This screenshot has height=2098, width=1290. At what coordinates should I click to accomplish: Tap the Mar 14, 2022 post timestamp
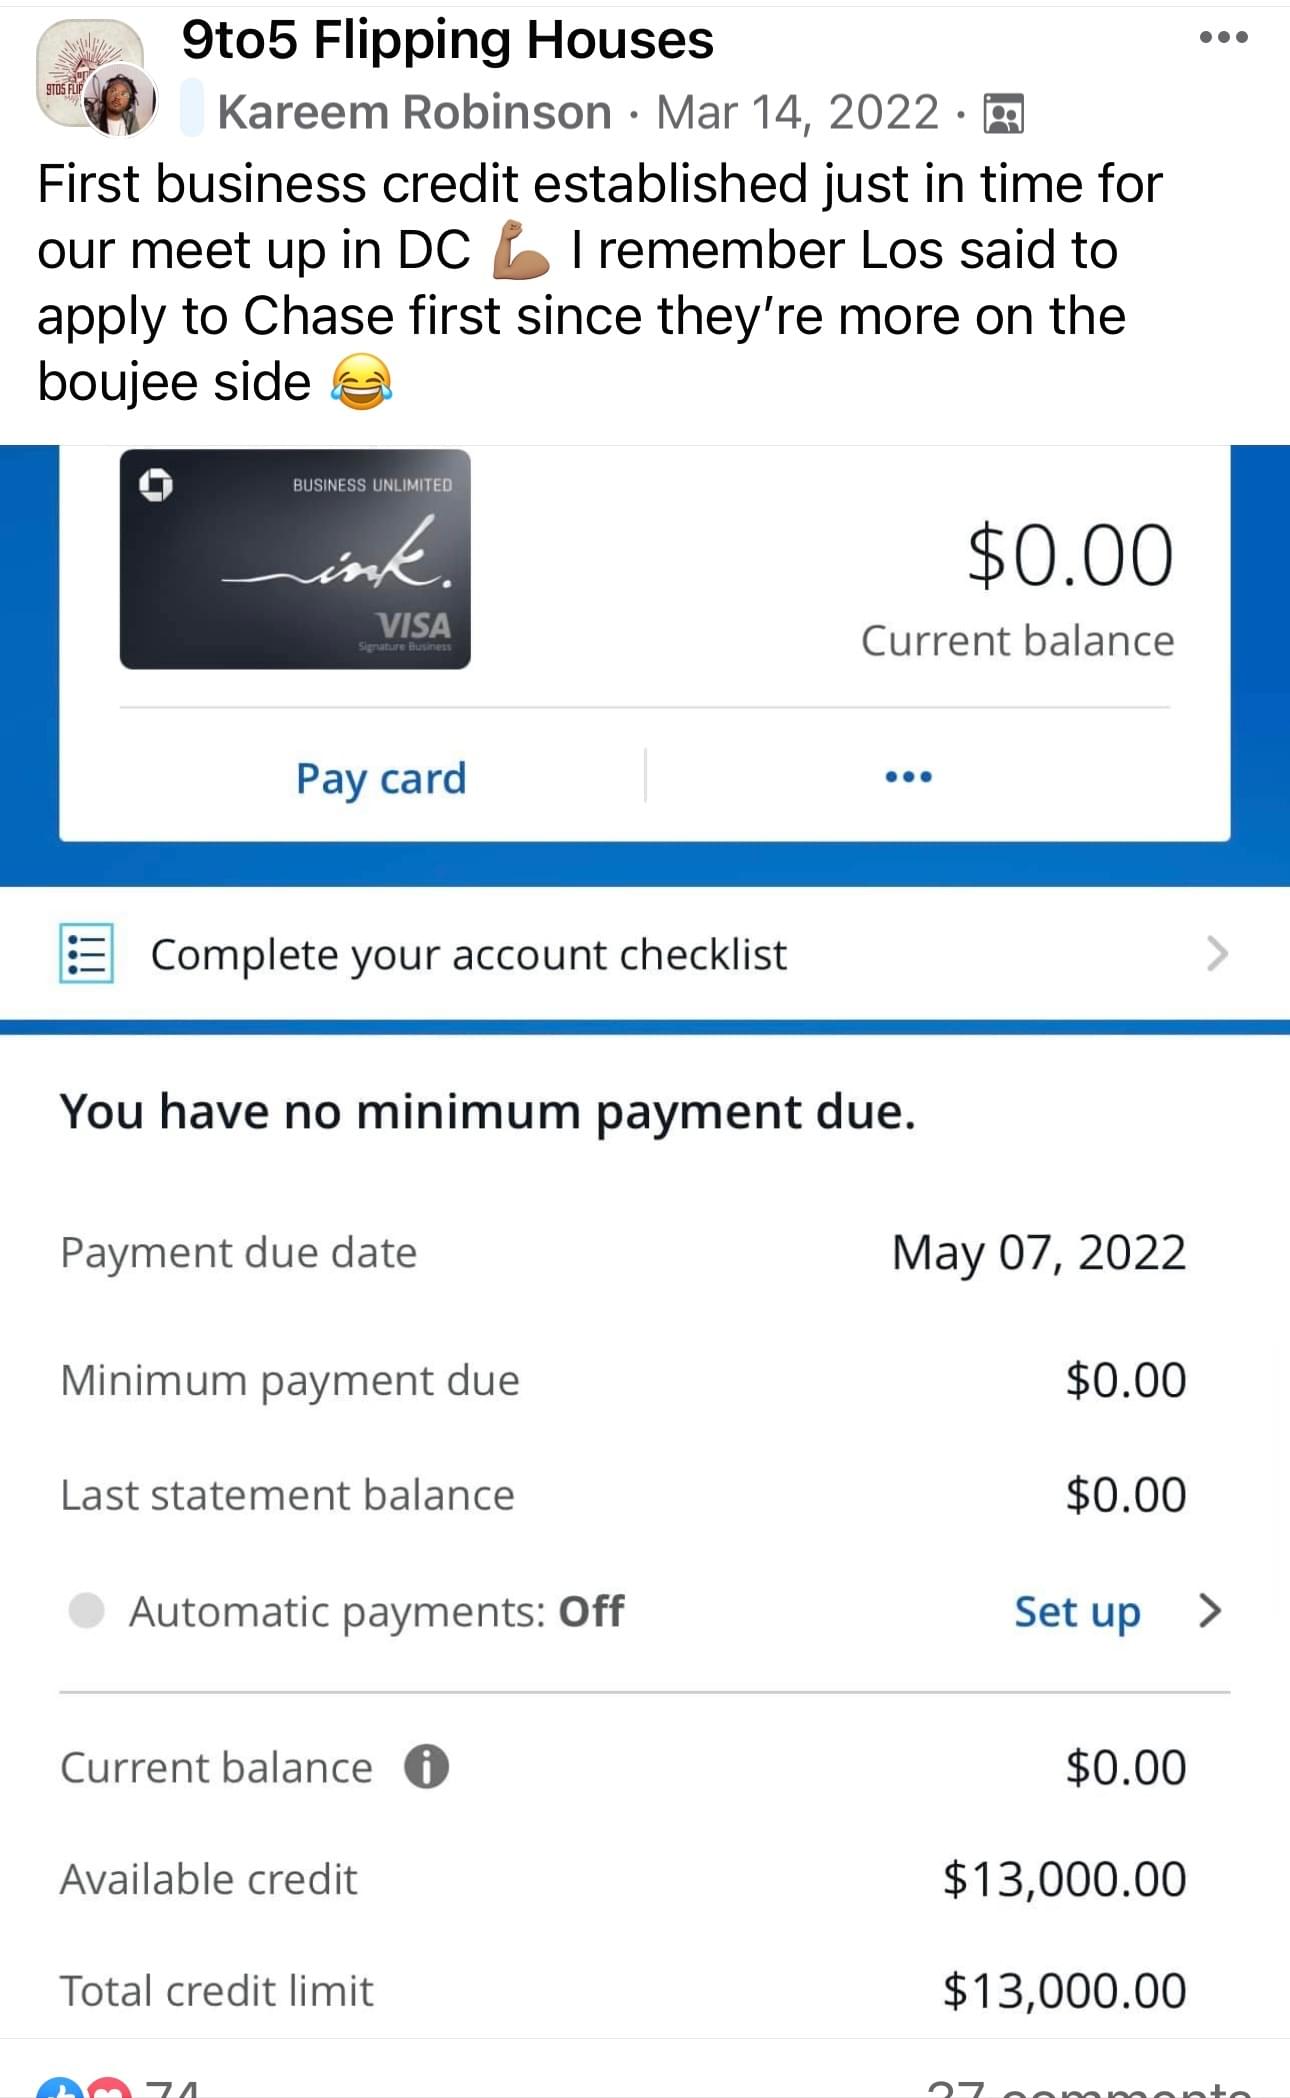tap(798, 112)
